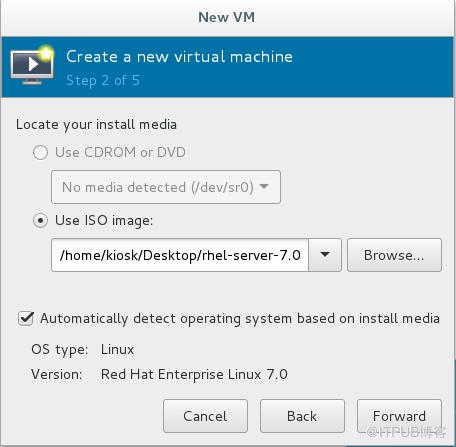This screenshot has height=447, width=456.
Task: Click the New VM title bar text
Action: pyautogui.click(x=227, y=17)
